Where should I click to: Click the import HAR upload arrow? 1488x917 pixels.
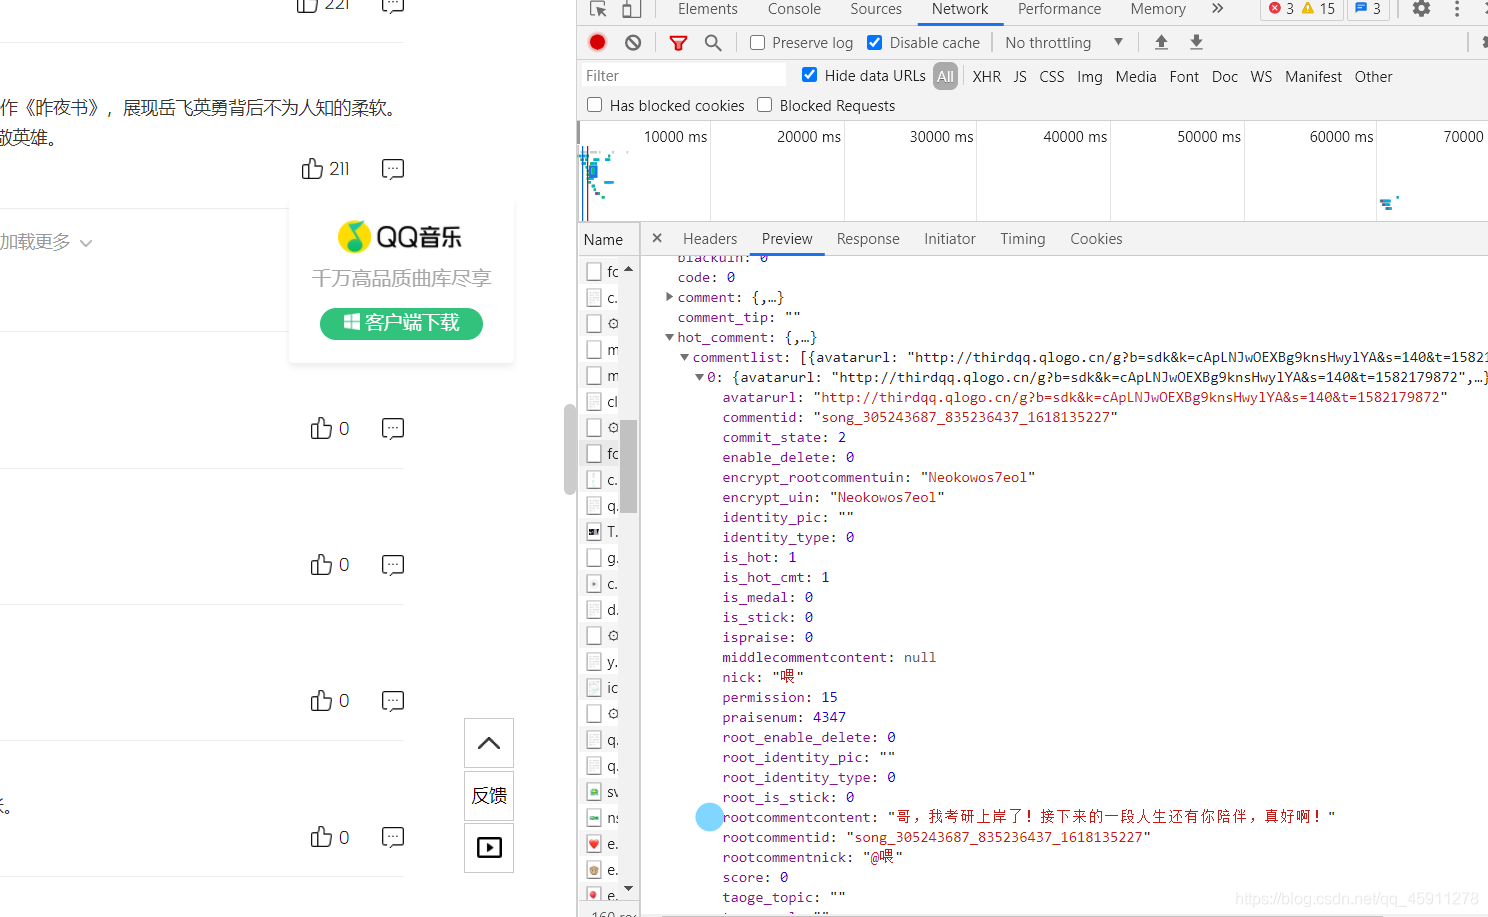click(1161, 42)
